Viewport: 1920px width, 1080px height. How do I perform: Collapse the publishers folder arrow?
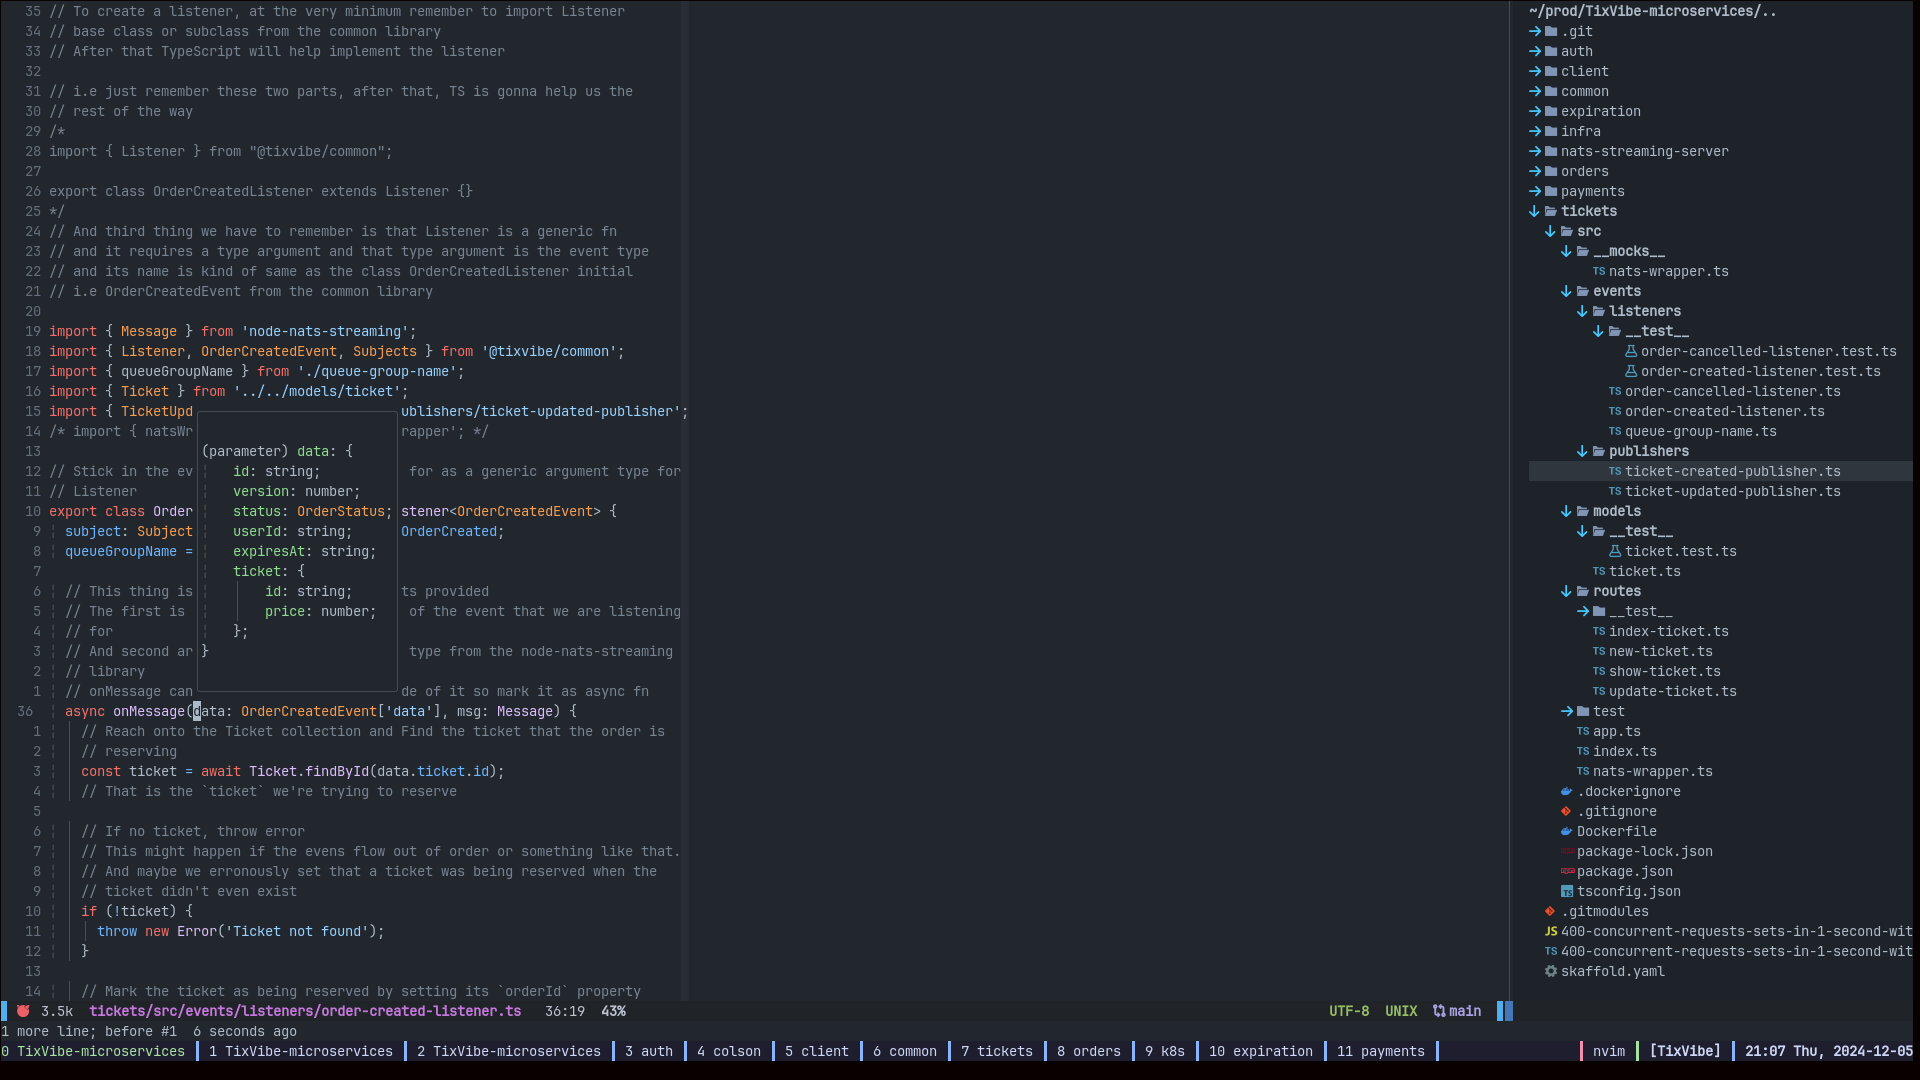pos(1582,451)
